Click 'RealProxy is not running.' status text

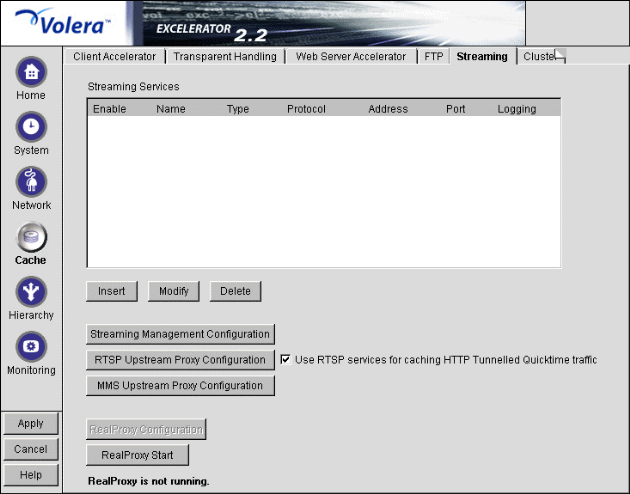pyautogui.click(x=149, y=481)
